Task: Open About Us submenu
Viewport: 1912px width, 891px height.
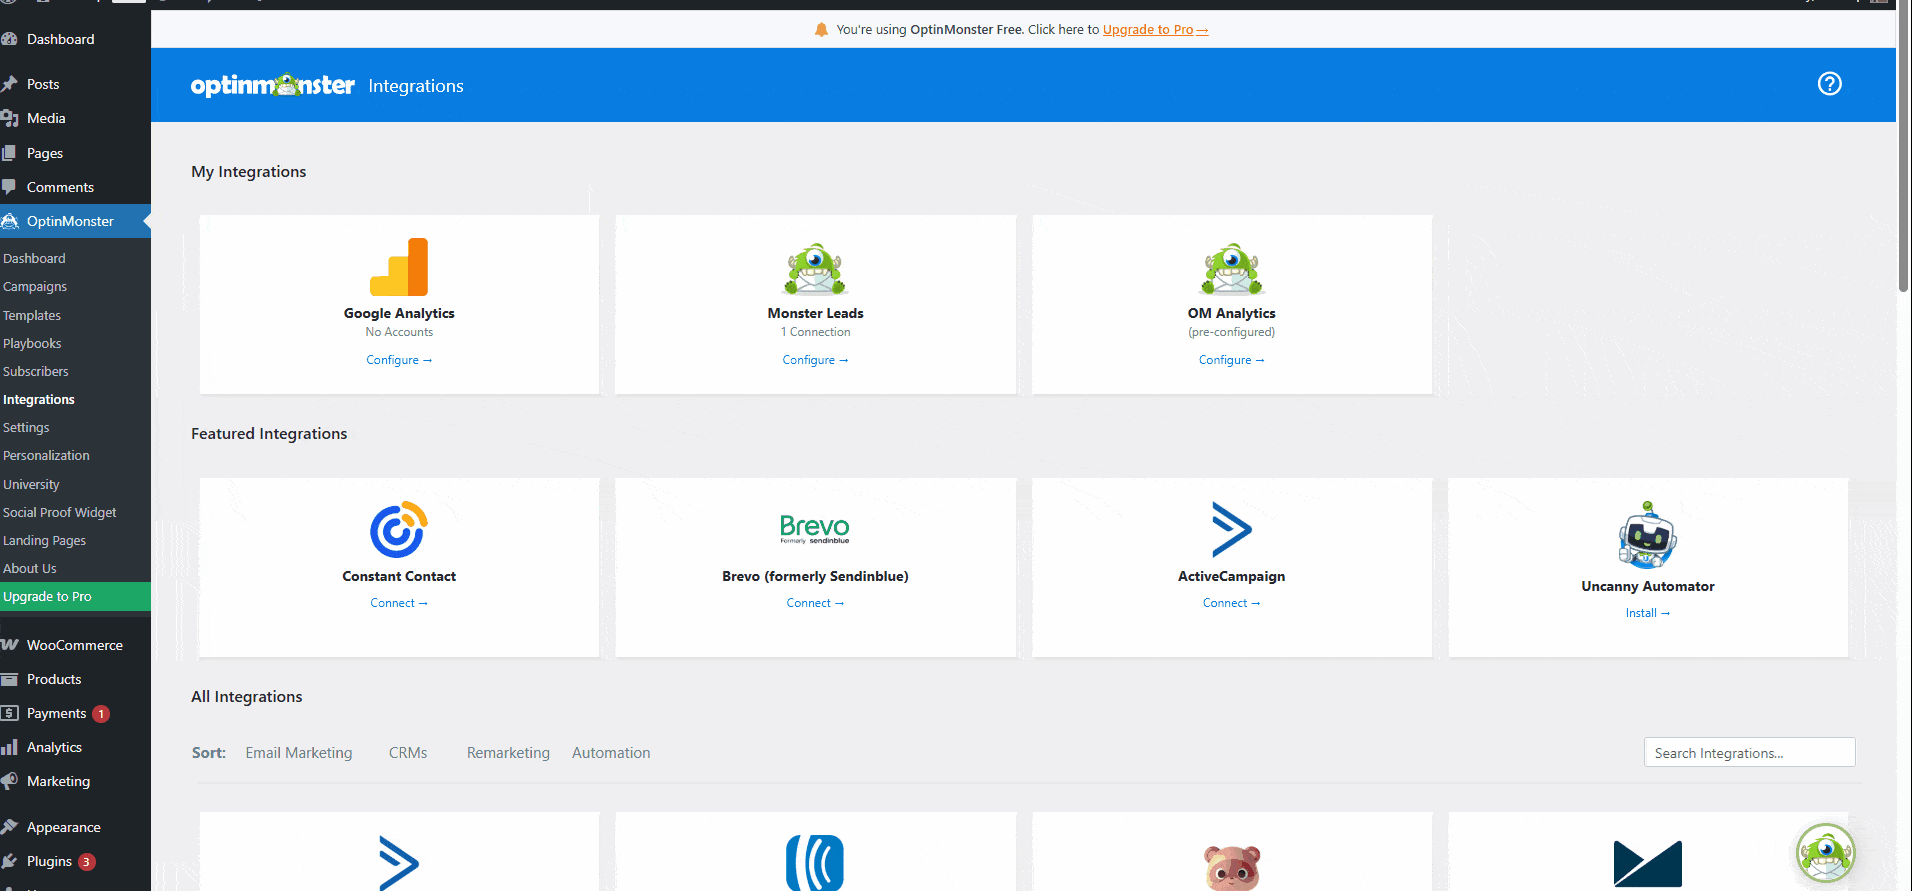Action: tap(30, 568)
